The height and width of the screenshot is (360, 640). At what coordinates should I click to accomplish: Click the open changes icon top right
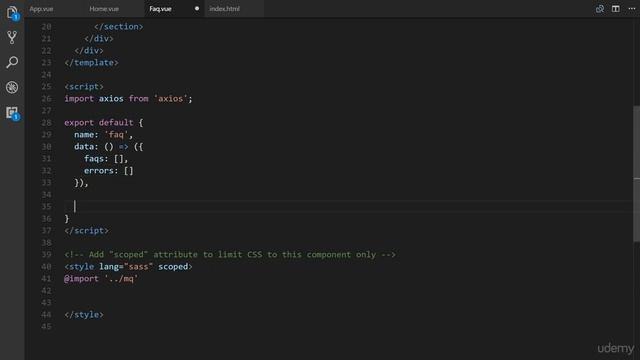600,9
